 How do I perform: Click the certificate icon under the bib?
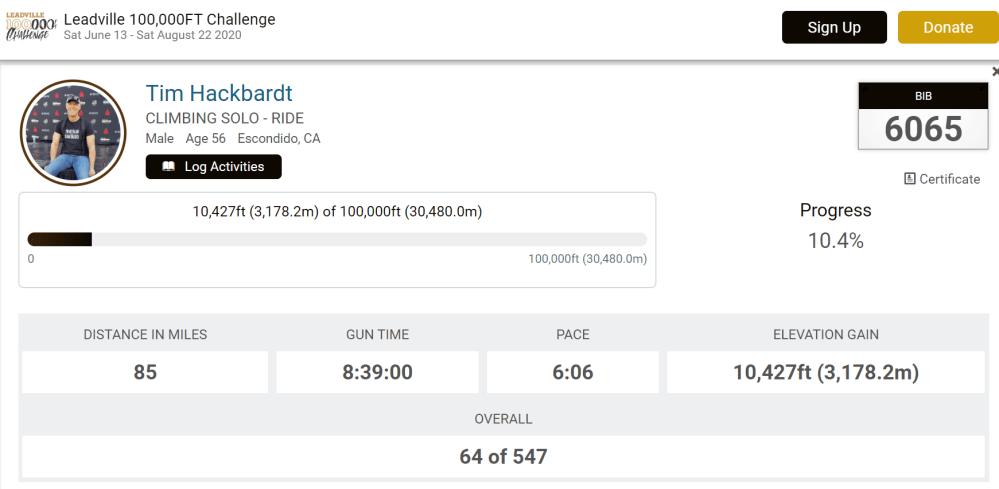pos(909,179)
